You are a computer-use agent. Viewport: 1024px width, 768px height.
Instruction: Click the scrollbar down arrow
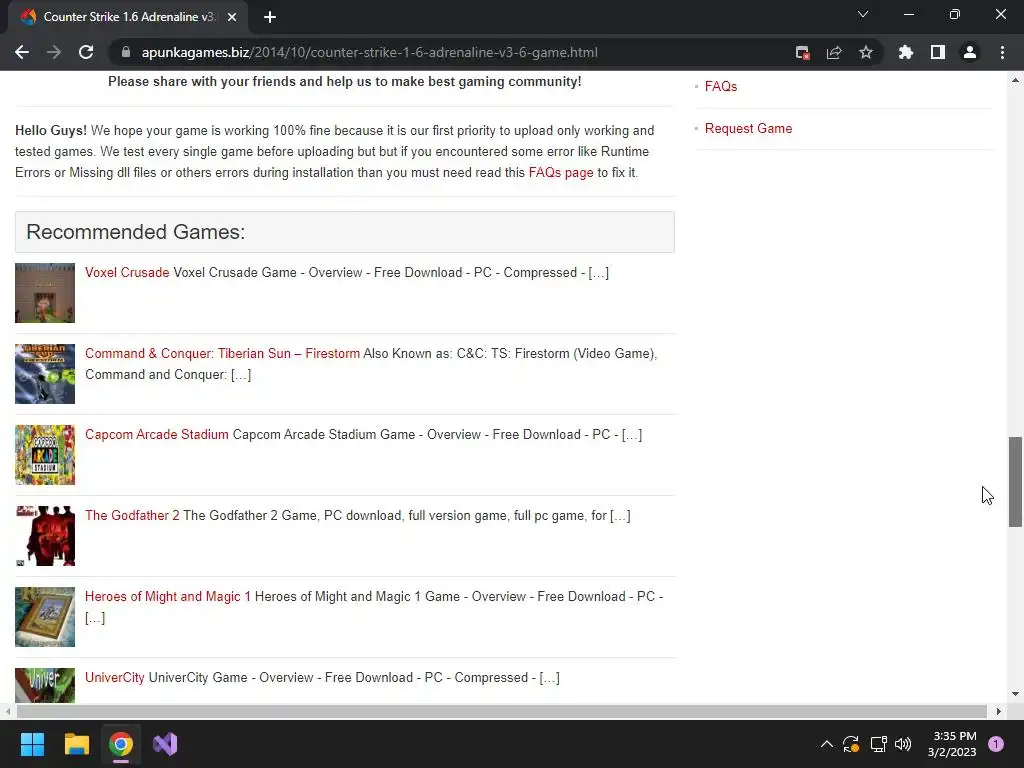(x=1015, y=694)
